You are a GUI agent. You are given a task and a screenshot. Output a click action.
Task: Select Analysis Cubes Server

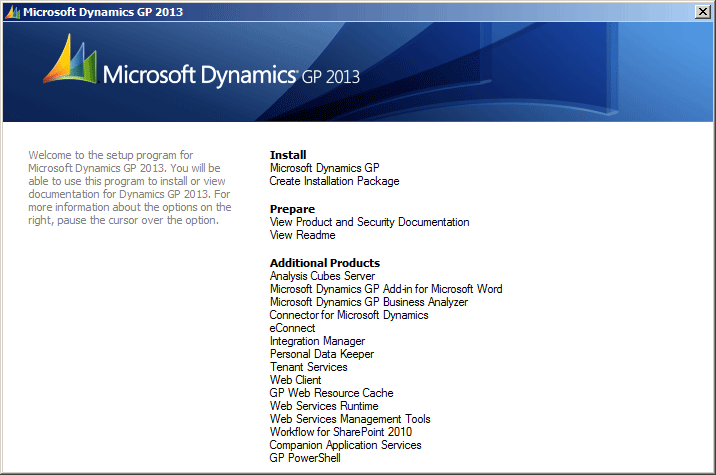click(x=322, y=276)
